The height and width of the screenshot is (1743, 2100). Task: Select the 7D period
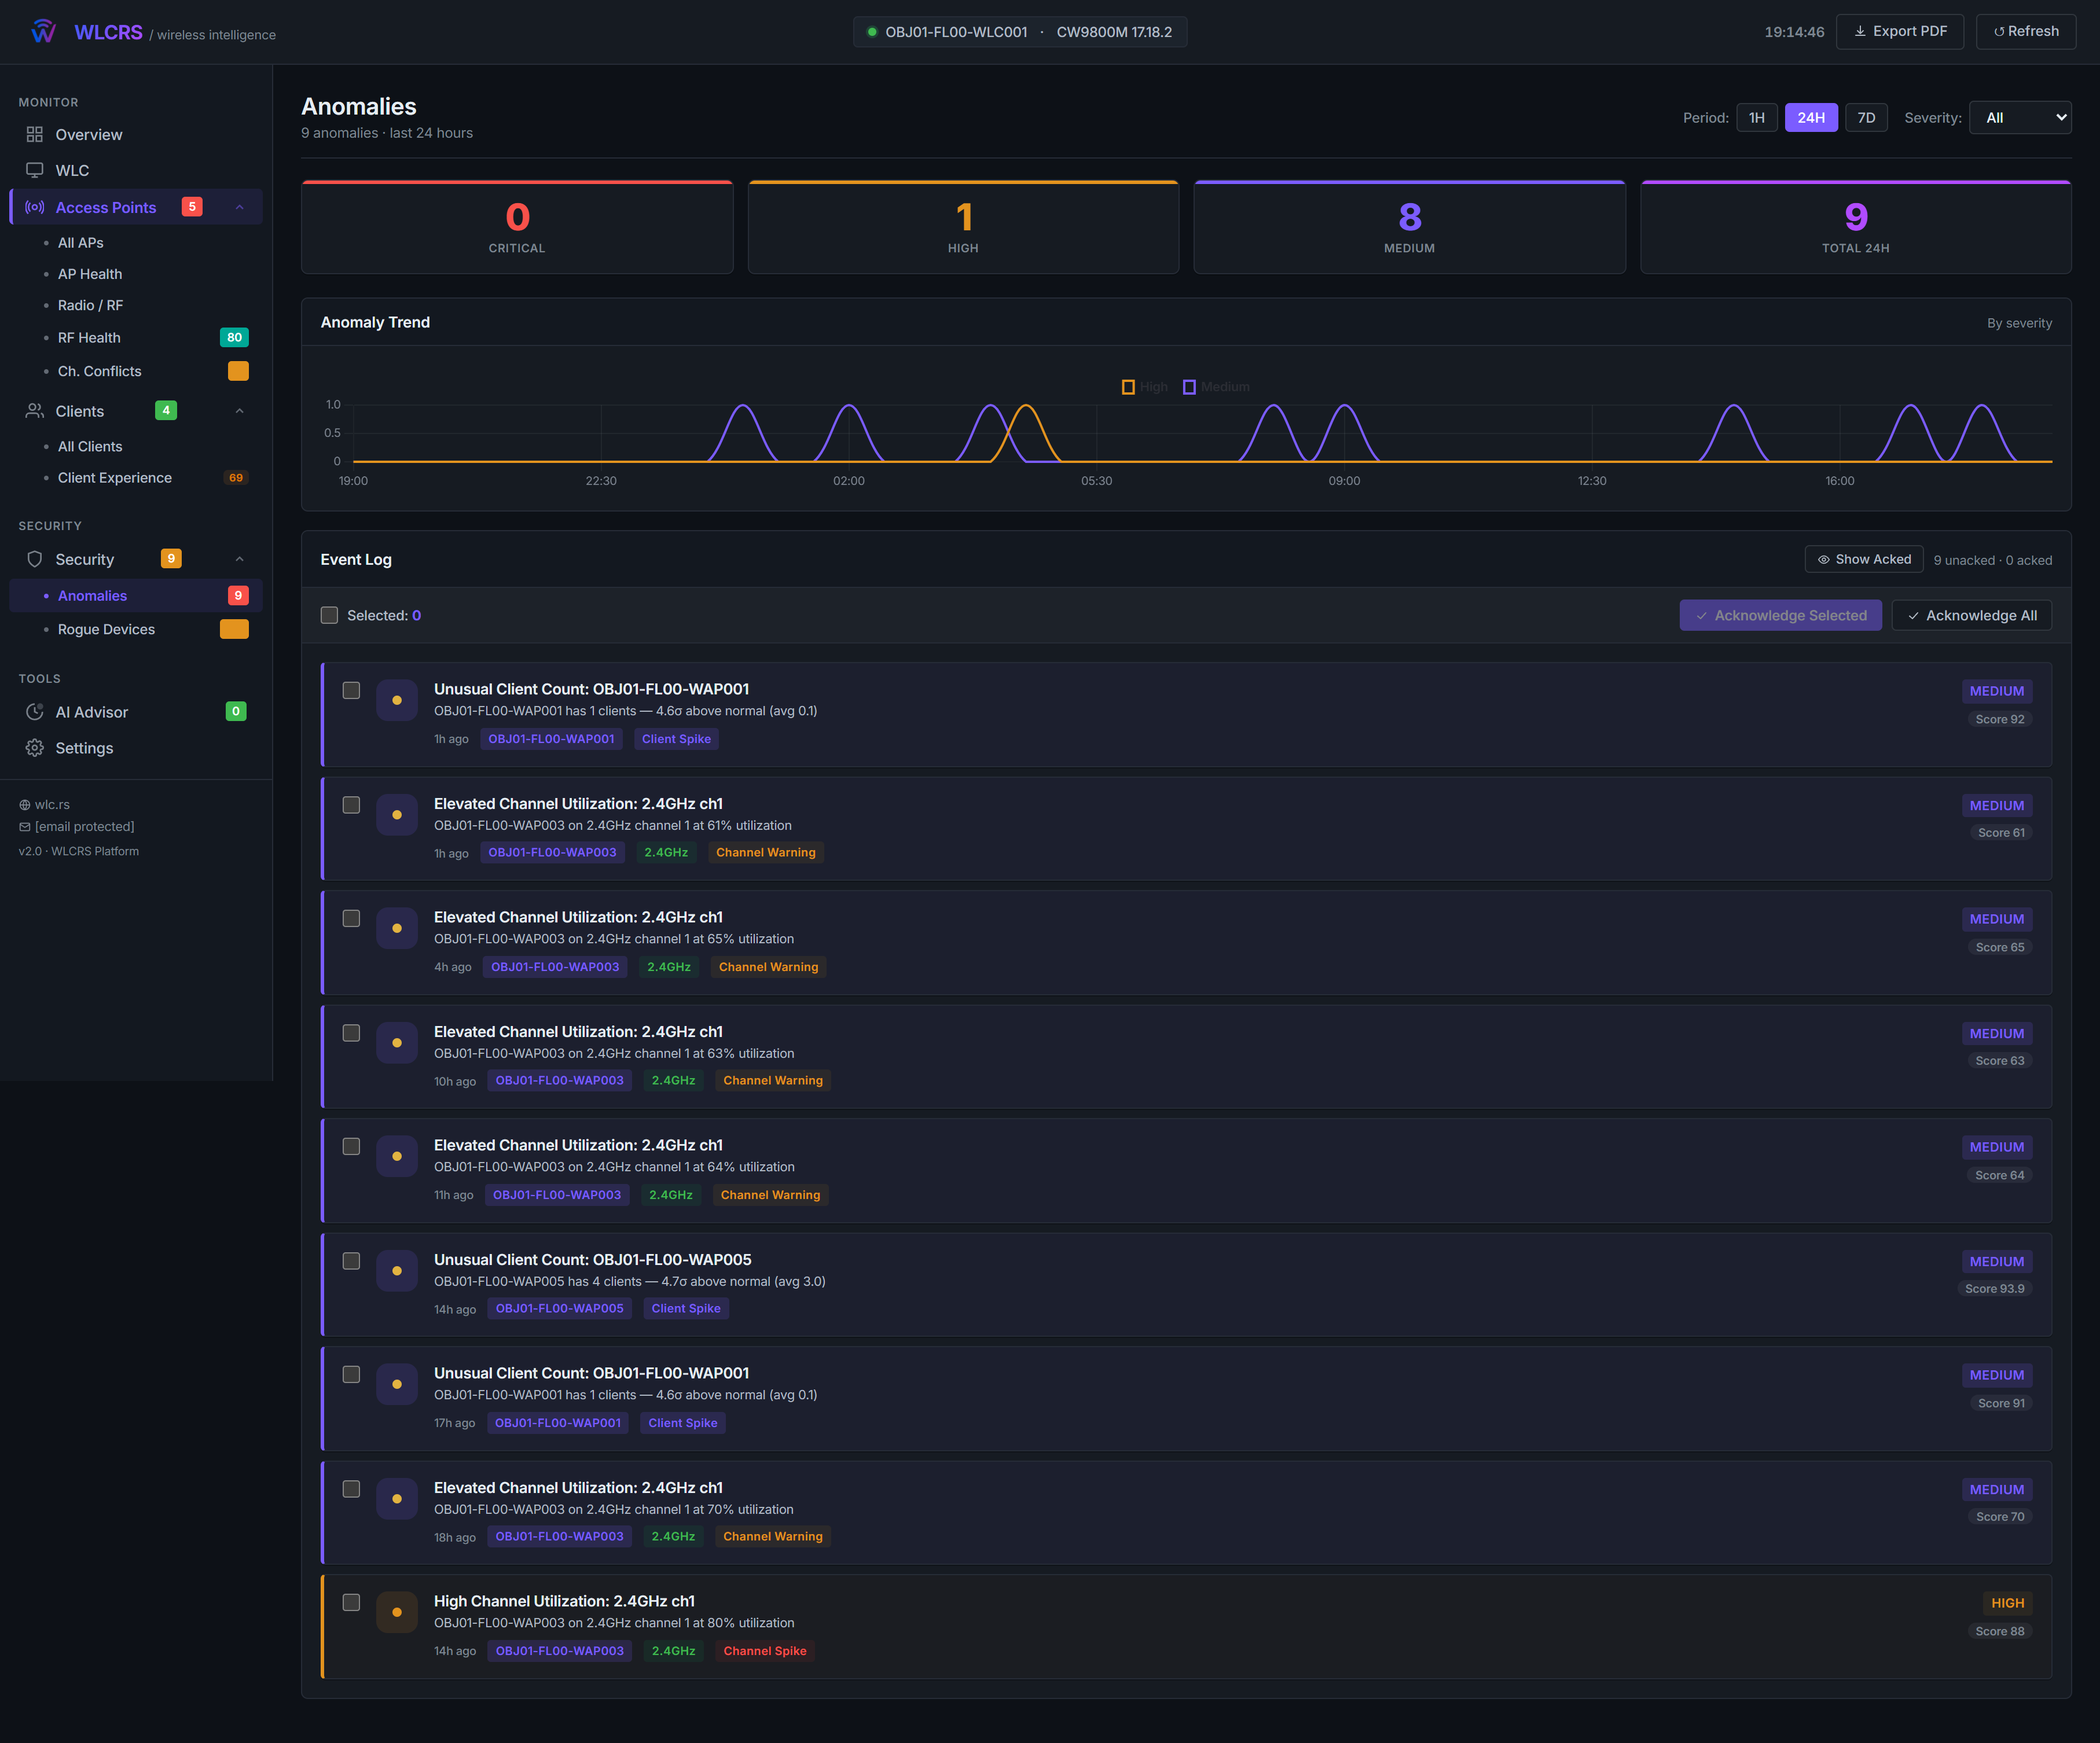(1866, 117)
